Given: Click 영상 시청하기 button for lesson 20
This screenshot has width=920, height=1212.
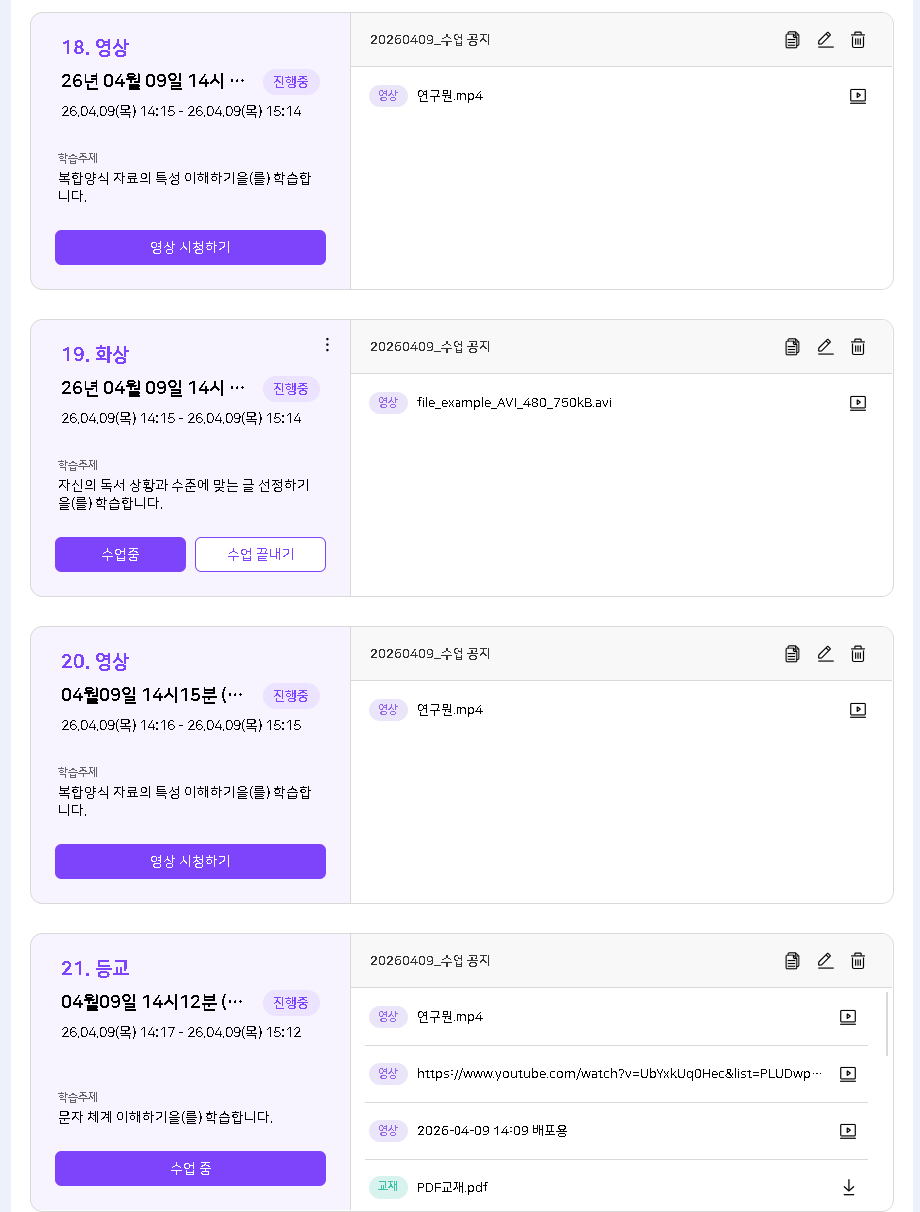Looking at the screenshot, I should (x=190, y=861).
